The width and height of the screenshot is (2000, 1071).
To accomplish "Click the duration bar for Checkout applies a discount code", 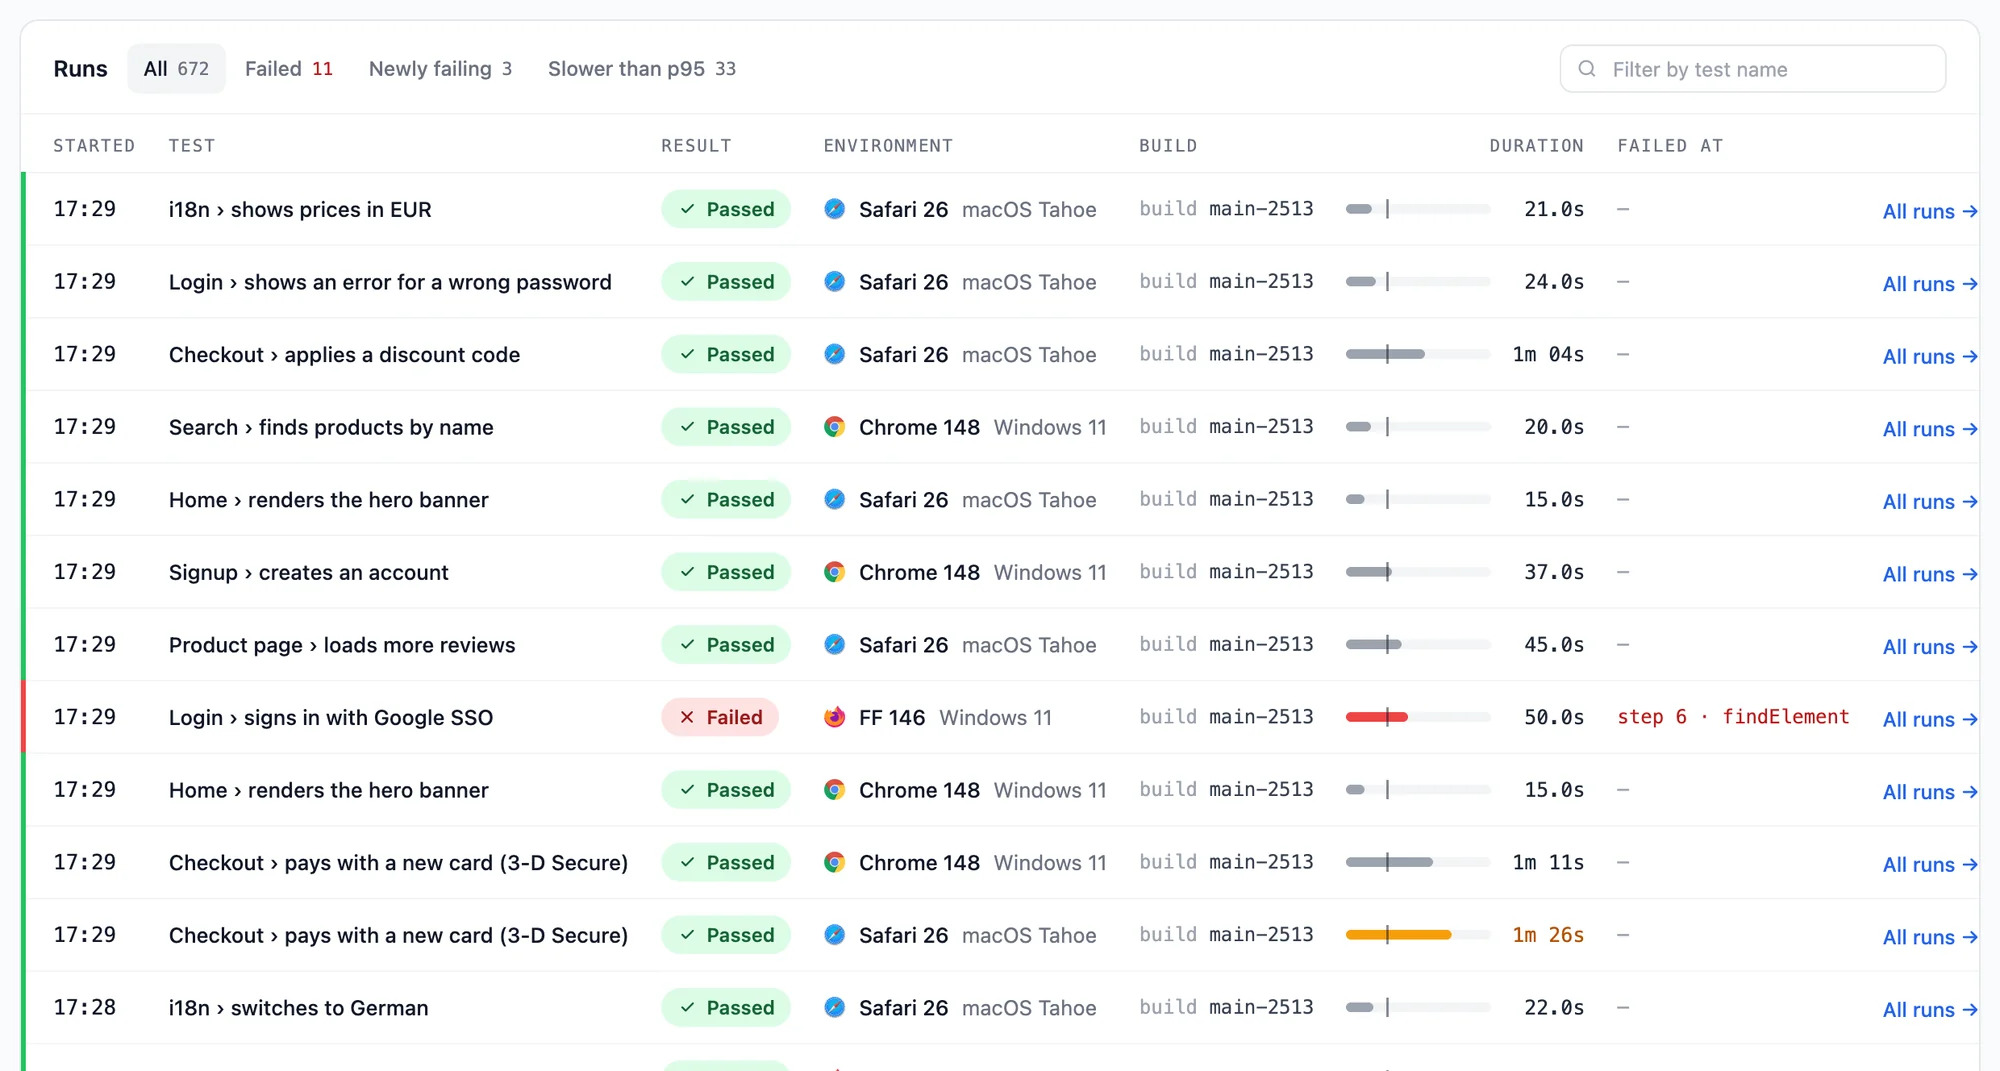I will 1418,354.
